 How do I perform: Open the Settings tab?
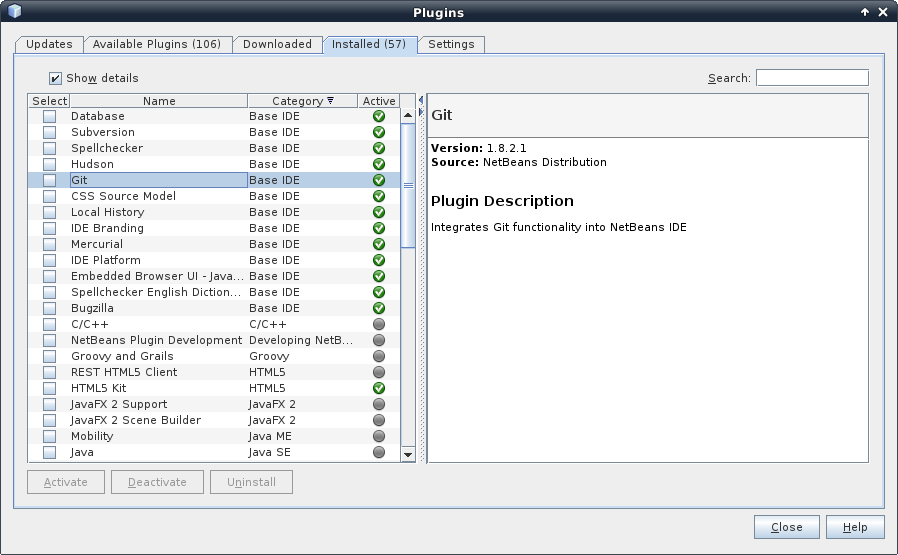click(x=451, y=44)
